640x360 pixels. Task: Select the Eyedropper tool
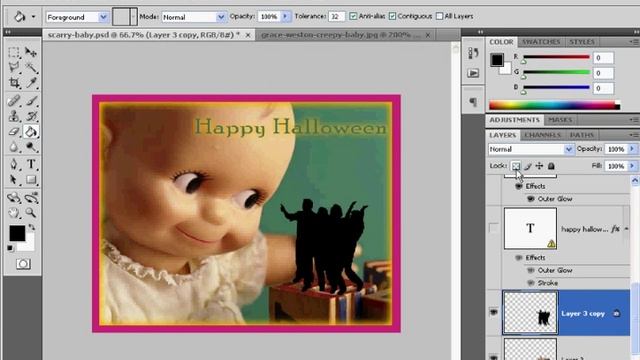tap(31, 82)
